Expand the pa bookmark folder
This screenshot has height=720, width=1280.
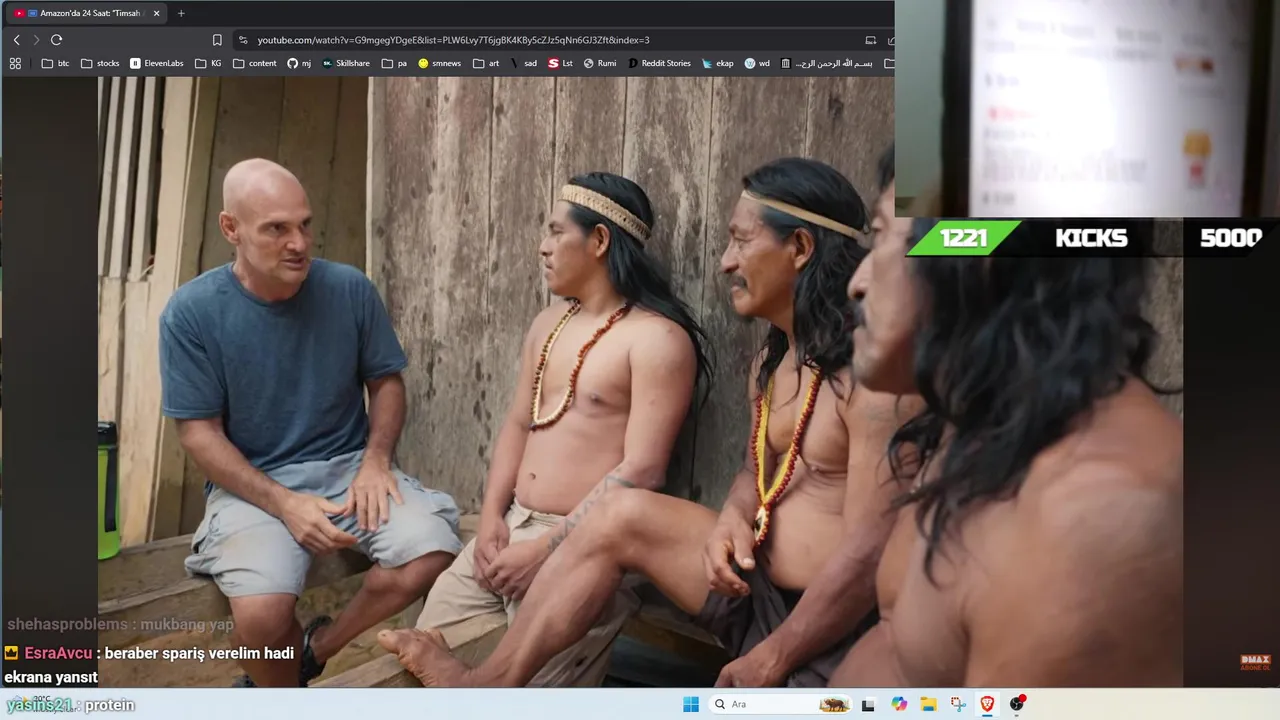[x=394, y=63]
